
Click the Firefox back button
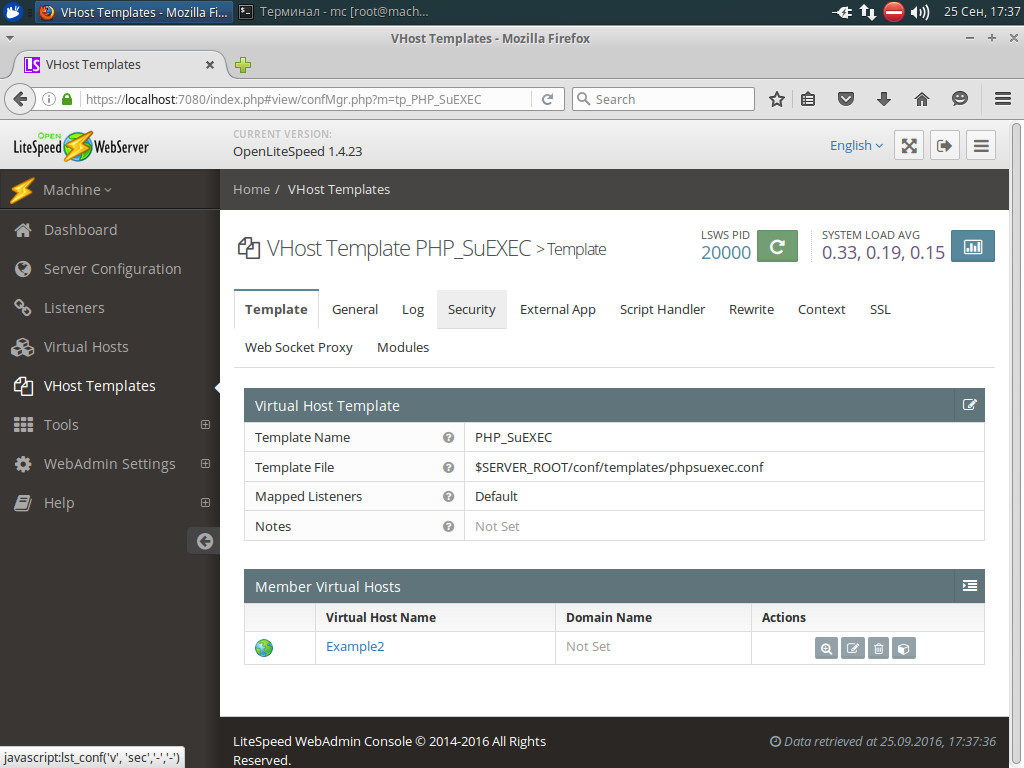tap(20, 99)
